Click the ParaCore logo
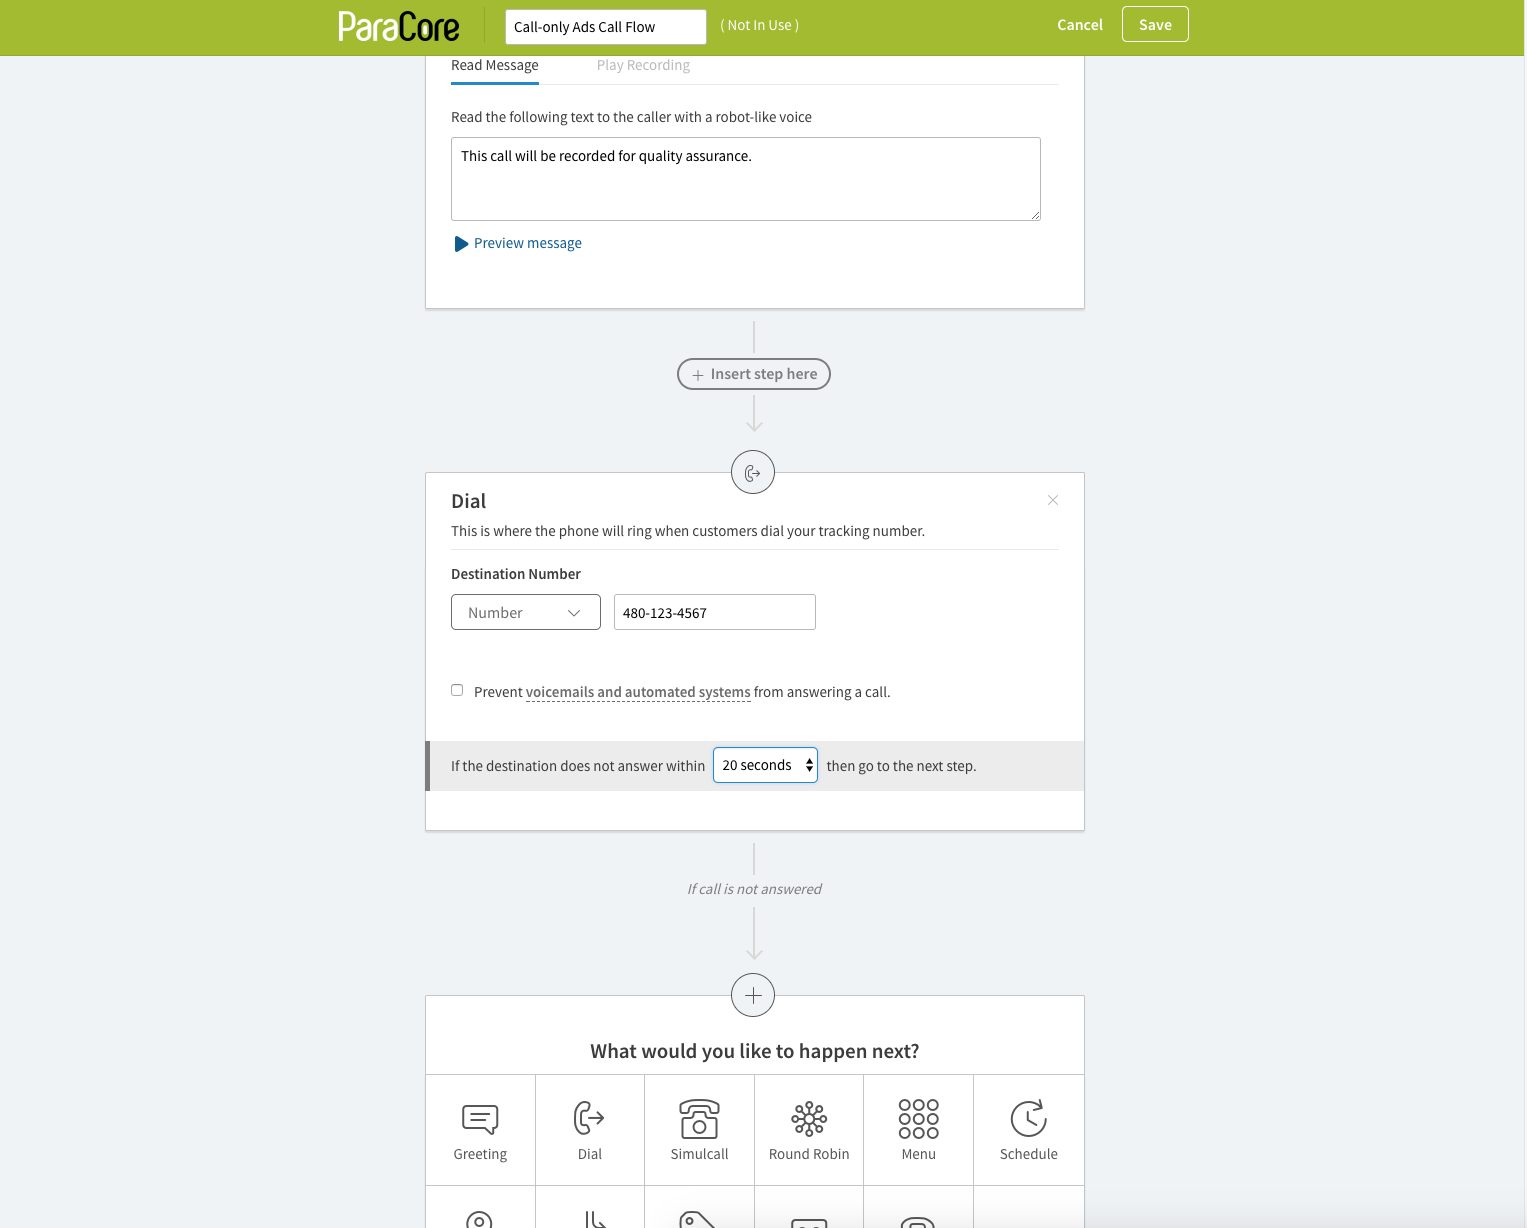 tap(398, 26)
